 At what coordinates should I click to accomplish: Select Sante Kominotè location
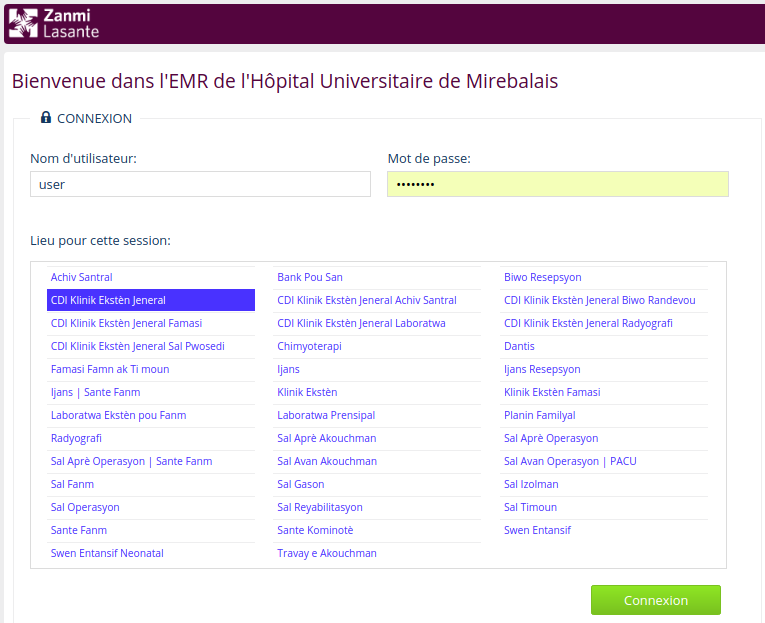pos(377,530)
